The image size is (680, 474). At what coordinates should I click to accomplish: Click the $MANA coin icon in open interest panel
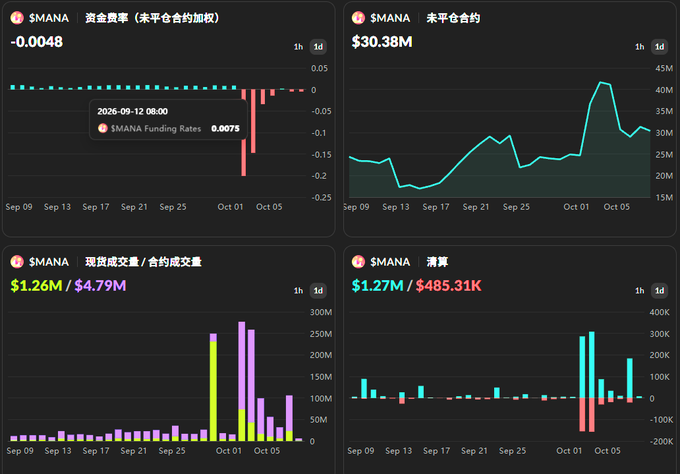(358, 18)
